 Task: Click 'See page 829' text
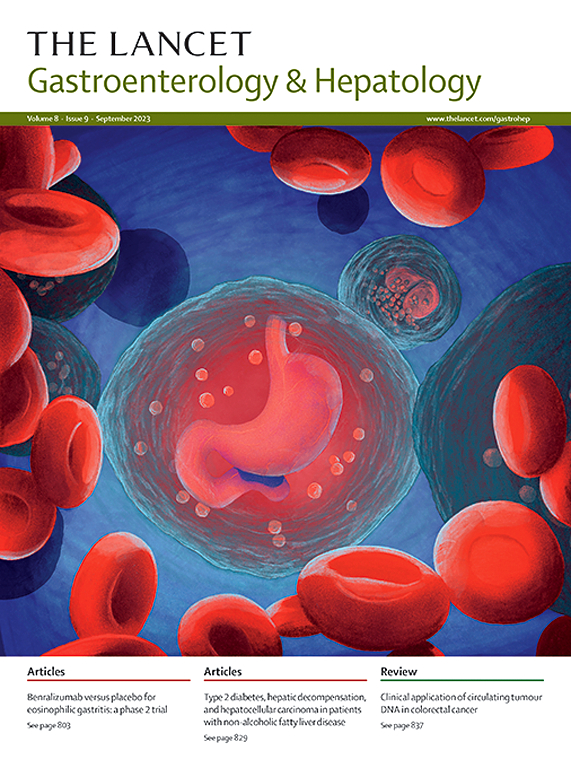(226, 738)
